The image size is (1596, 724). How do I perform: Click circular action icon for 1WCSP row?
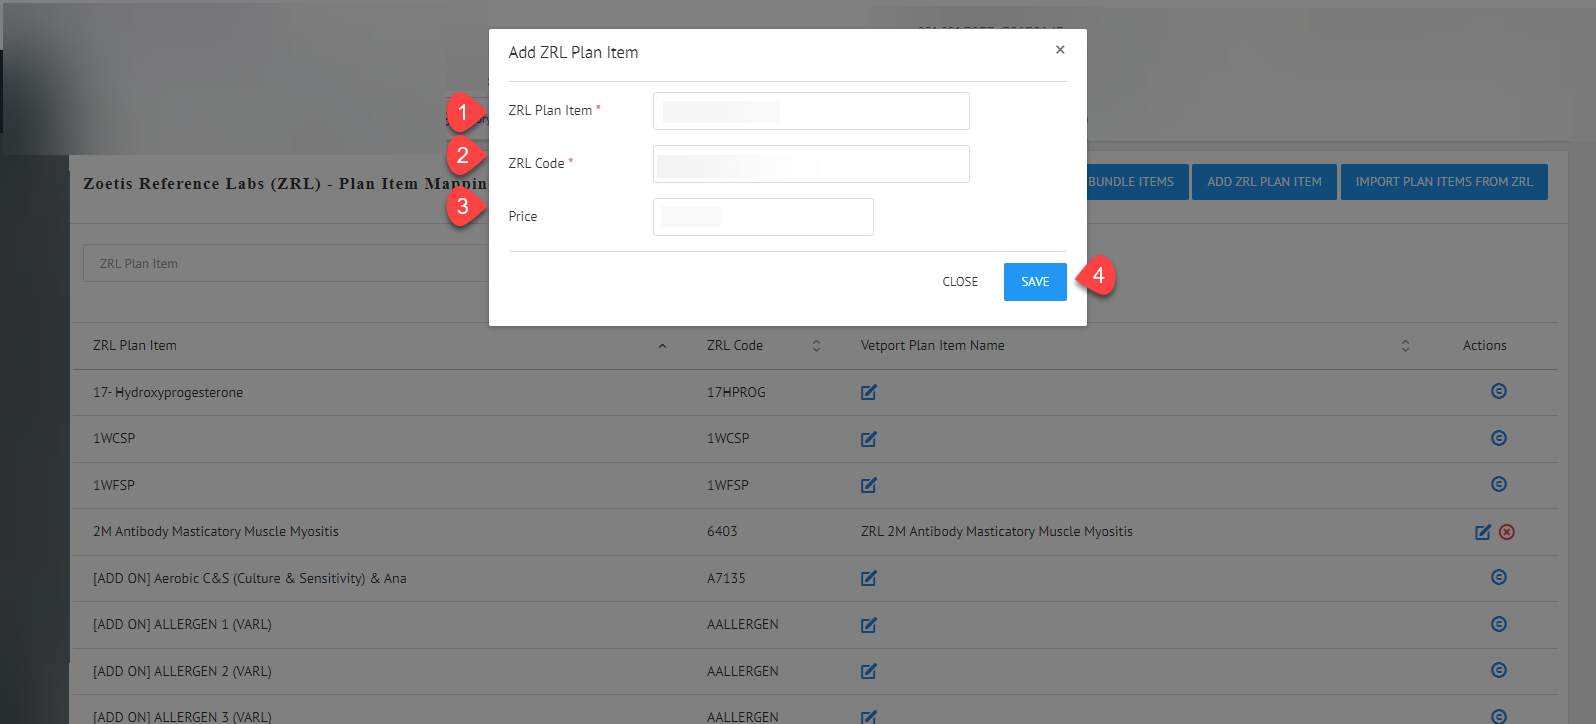coord(1499,438)
